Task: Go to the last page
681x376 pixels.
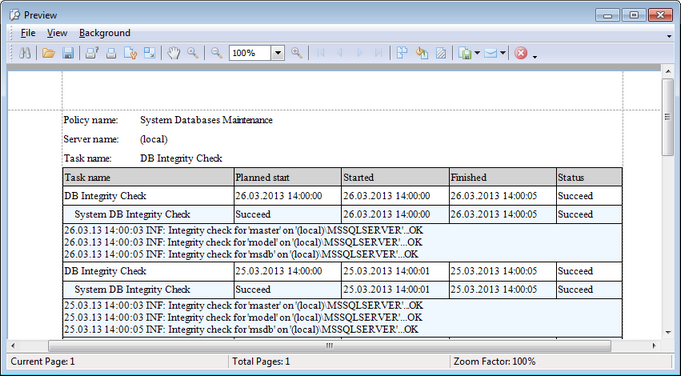Action: [x=378, y=53]
